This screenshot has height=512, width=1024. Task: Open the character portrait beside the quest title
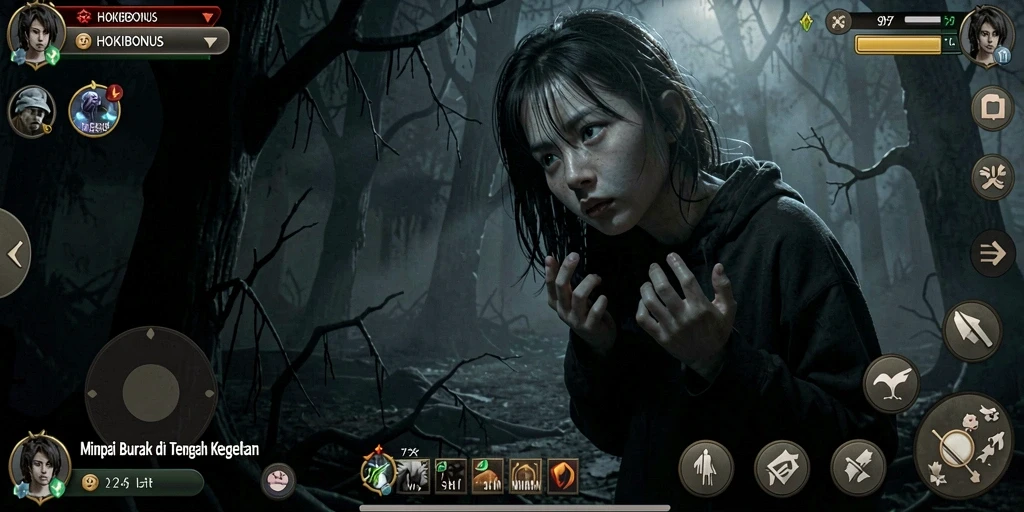point(39,467)
